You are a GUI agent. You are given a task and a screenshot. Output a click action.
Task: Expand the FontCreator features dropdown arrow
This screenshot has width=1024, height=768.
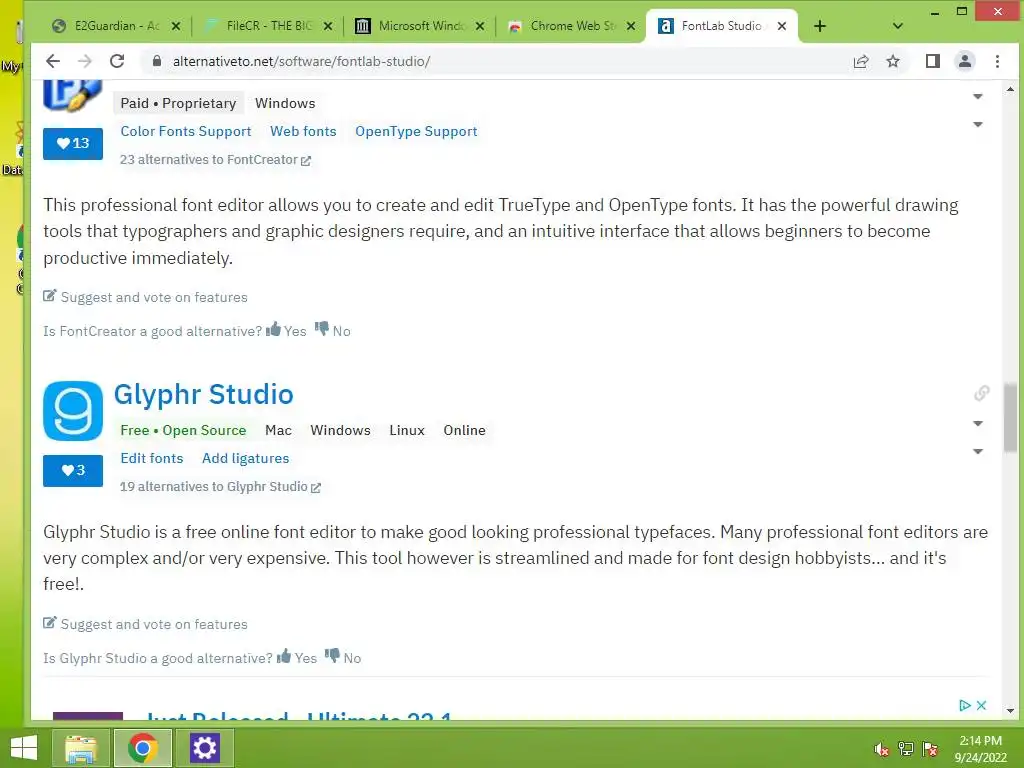978,125
